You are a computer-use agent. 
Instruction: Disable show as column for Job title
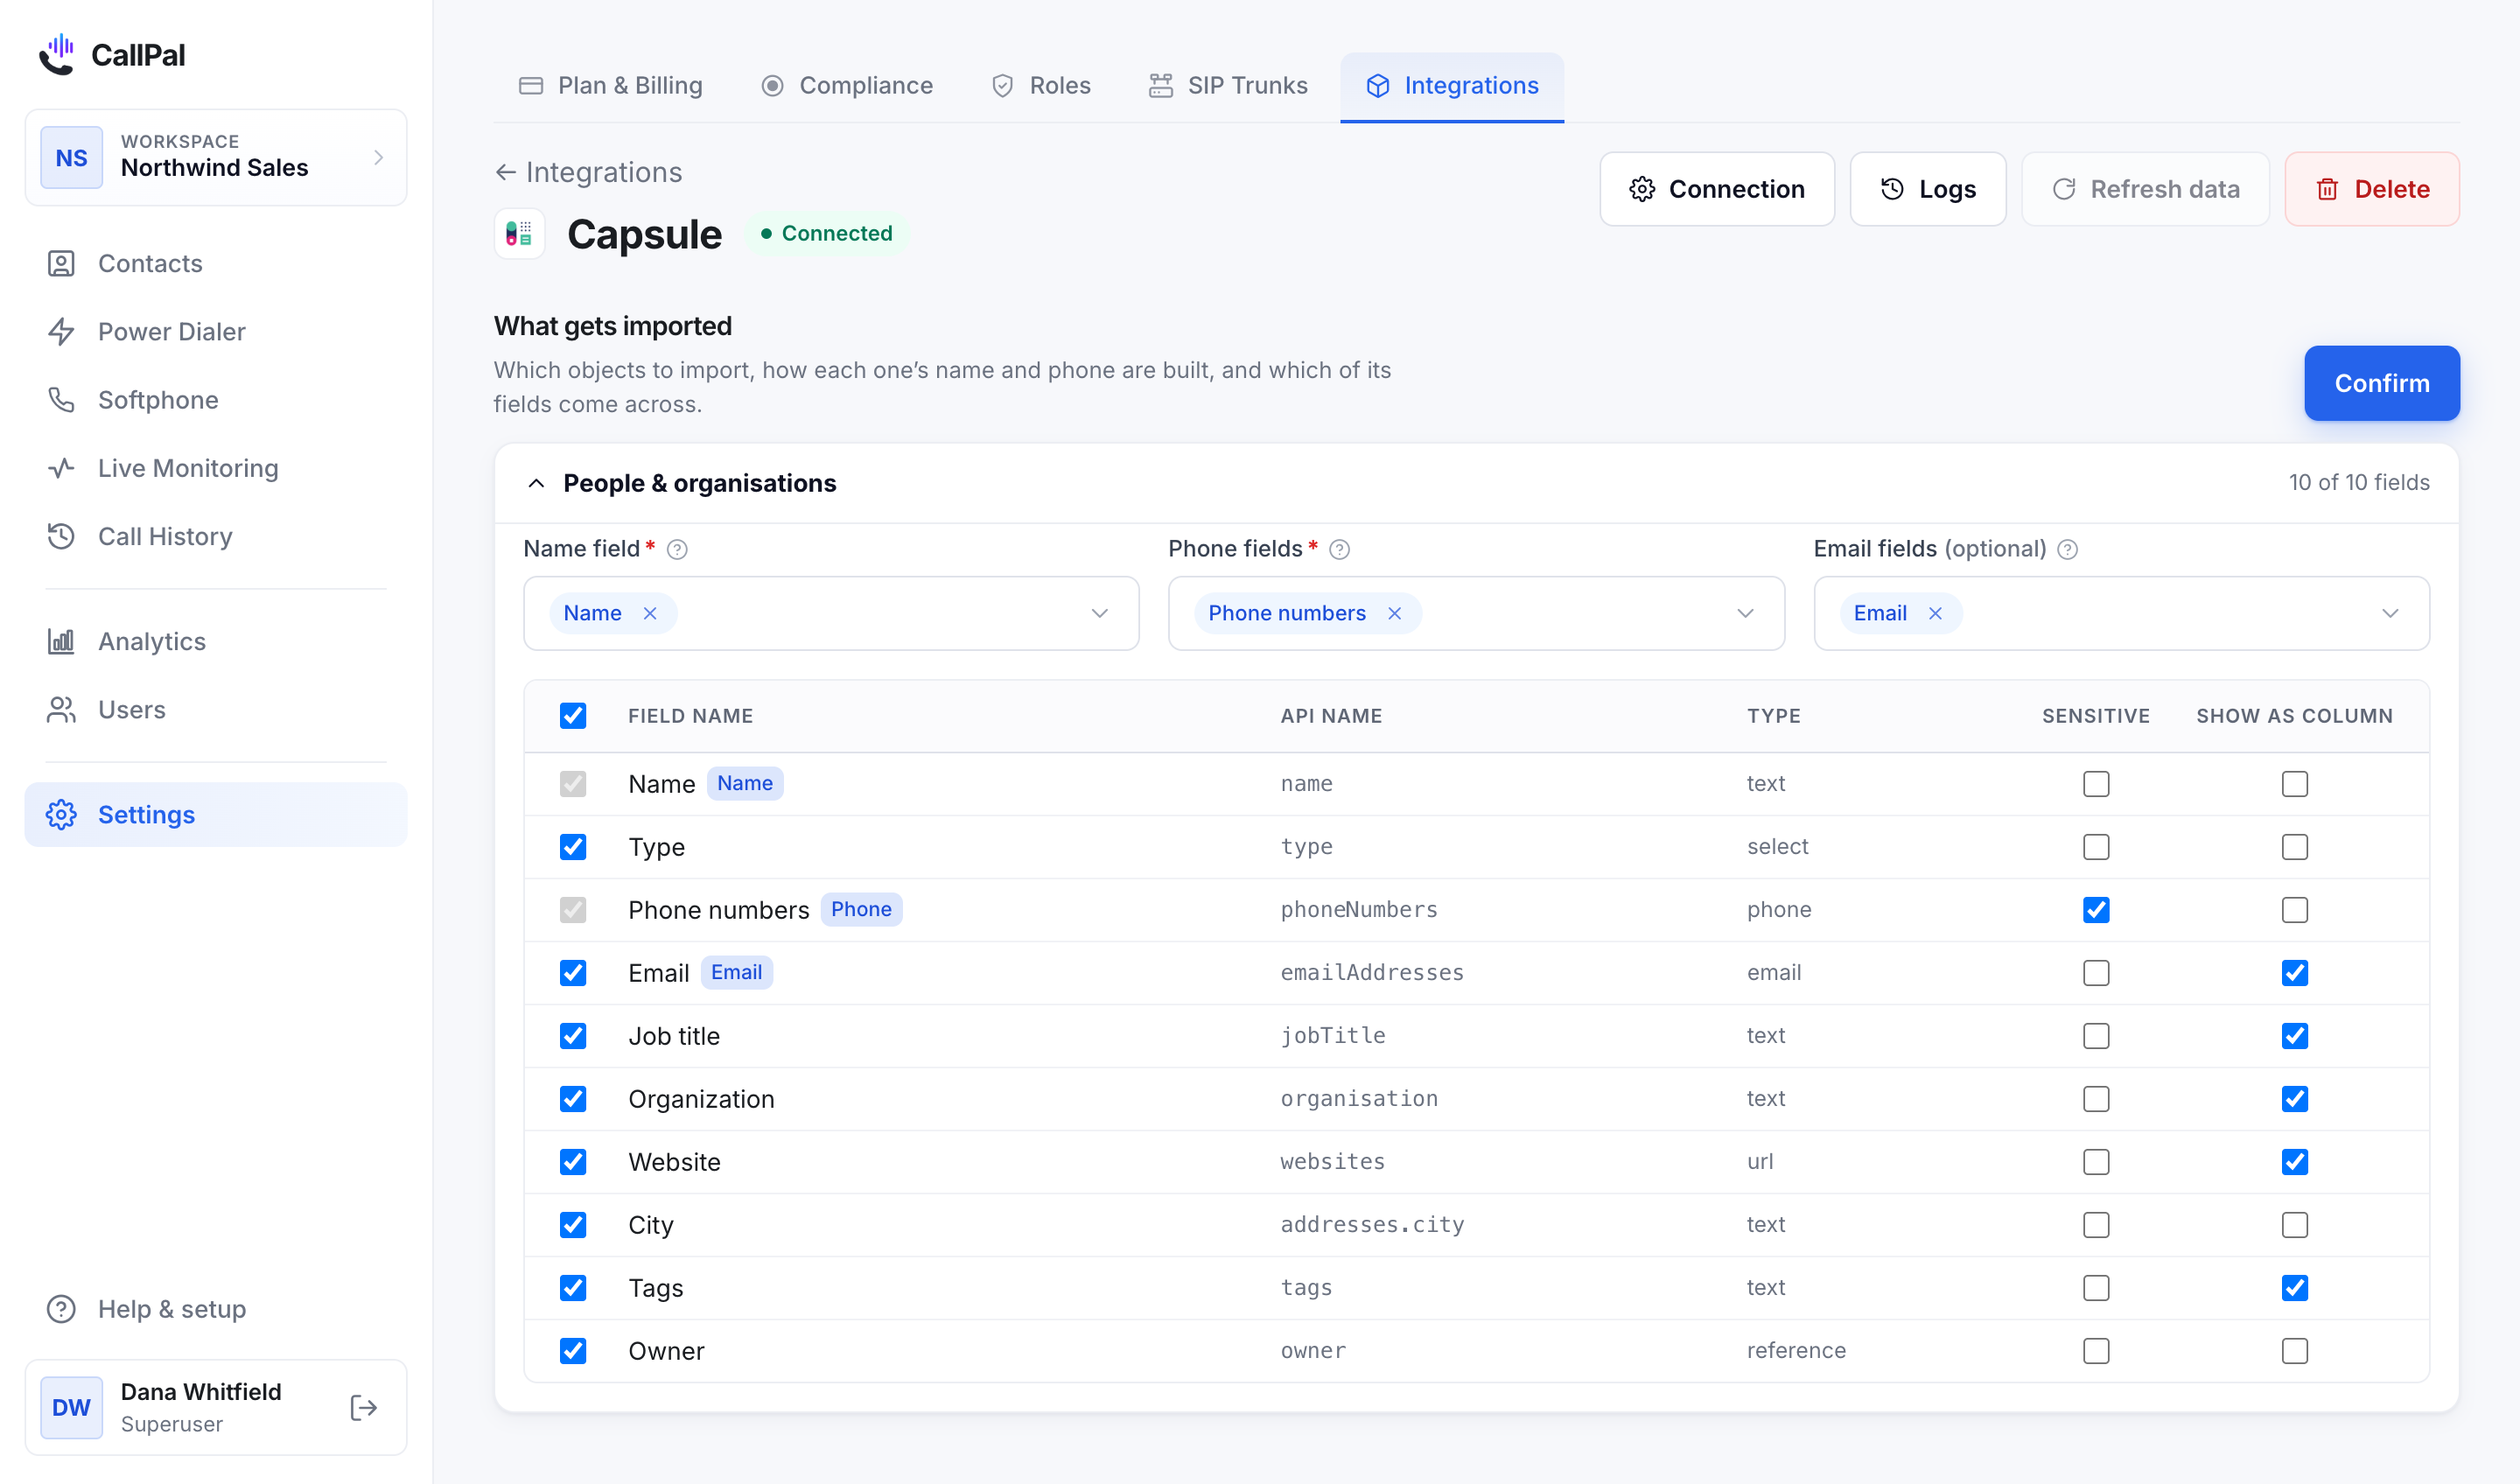pos(2295,1036)
